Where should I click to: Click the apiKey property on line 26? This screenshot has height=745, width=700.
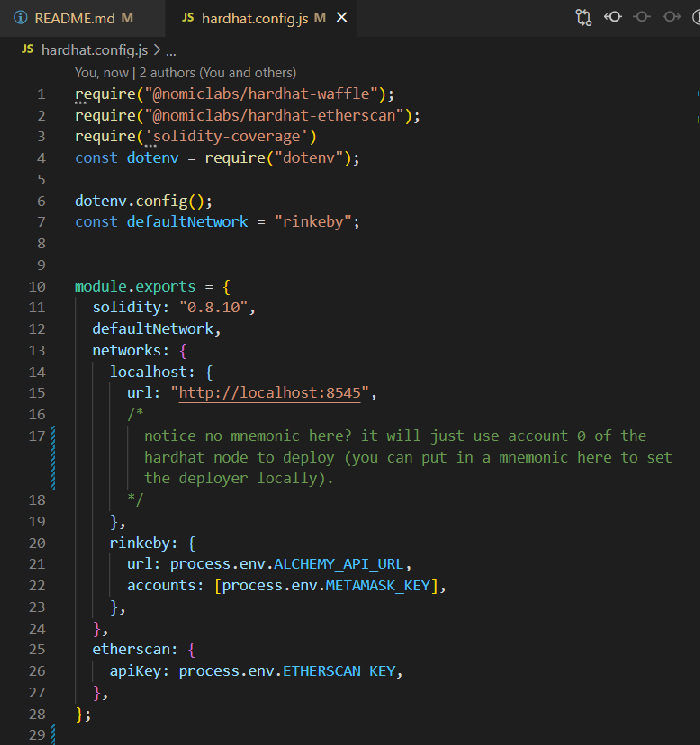pos(135,671)
